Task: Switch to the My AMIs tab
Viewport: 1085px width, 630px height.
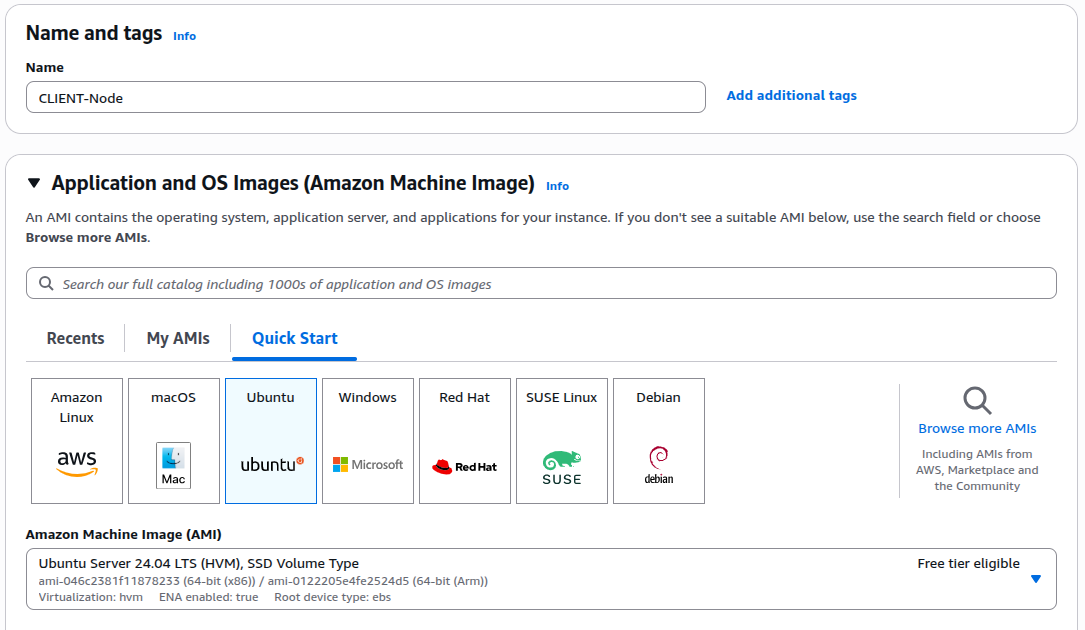Action: coord(178,339)
